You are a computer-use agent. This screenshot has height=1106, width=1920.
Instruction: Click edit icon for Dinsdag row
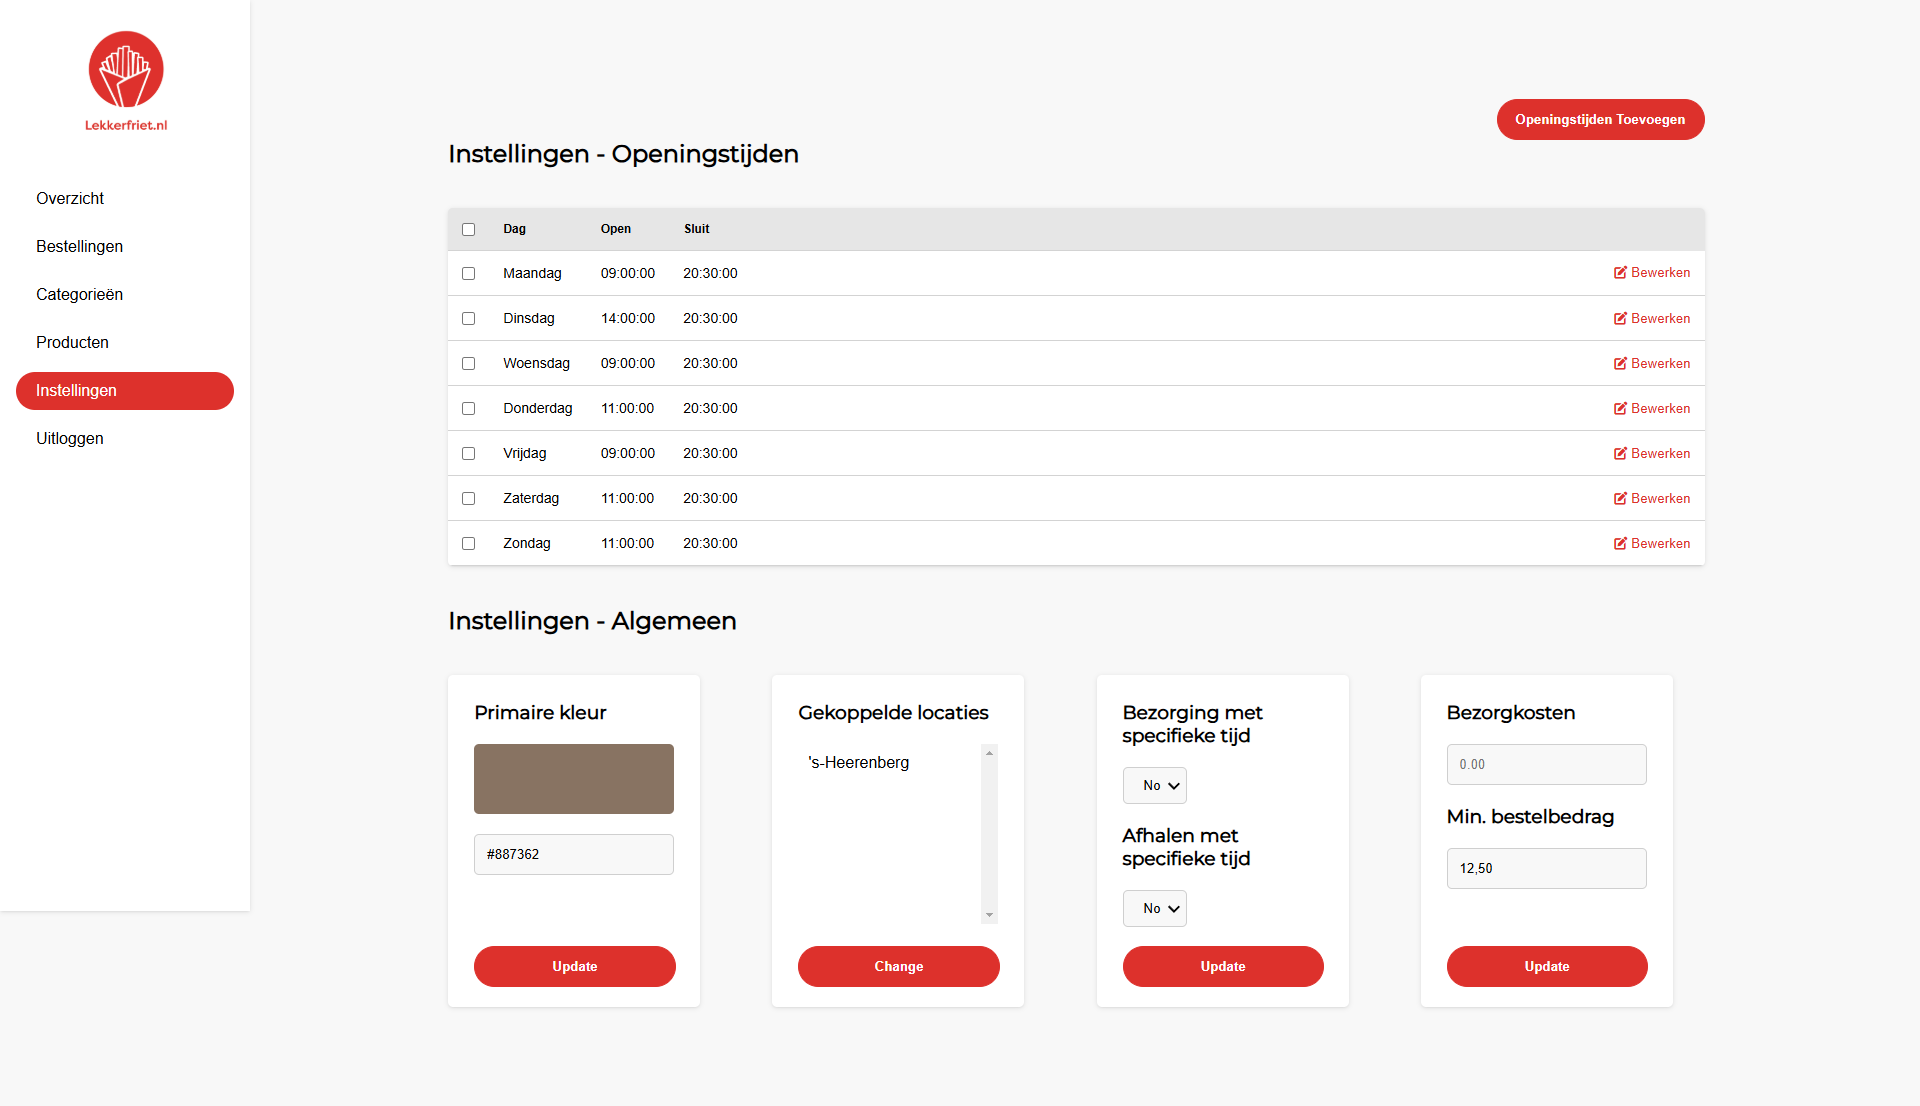coord(1620,319)
